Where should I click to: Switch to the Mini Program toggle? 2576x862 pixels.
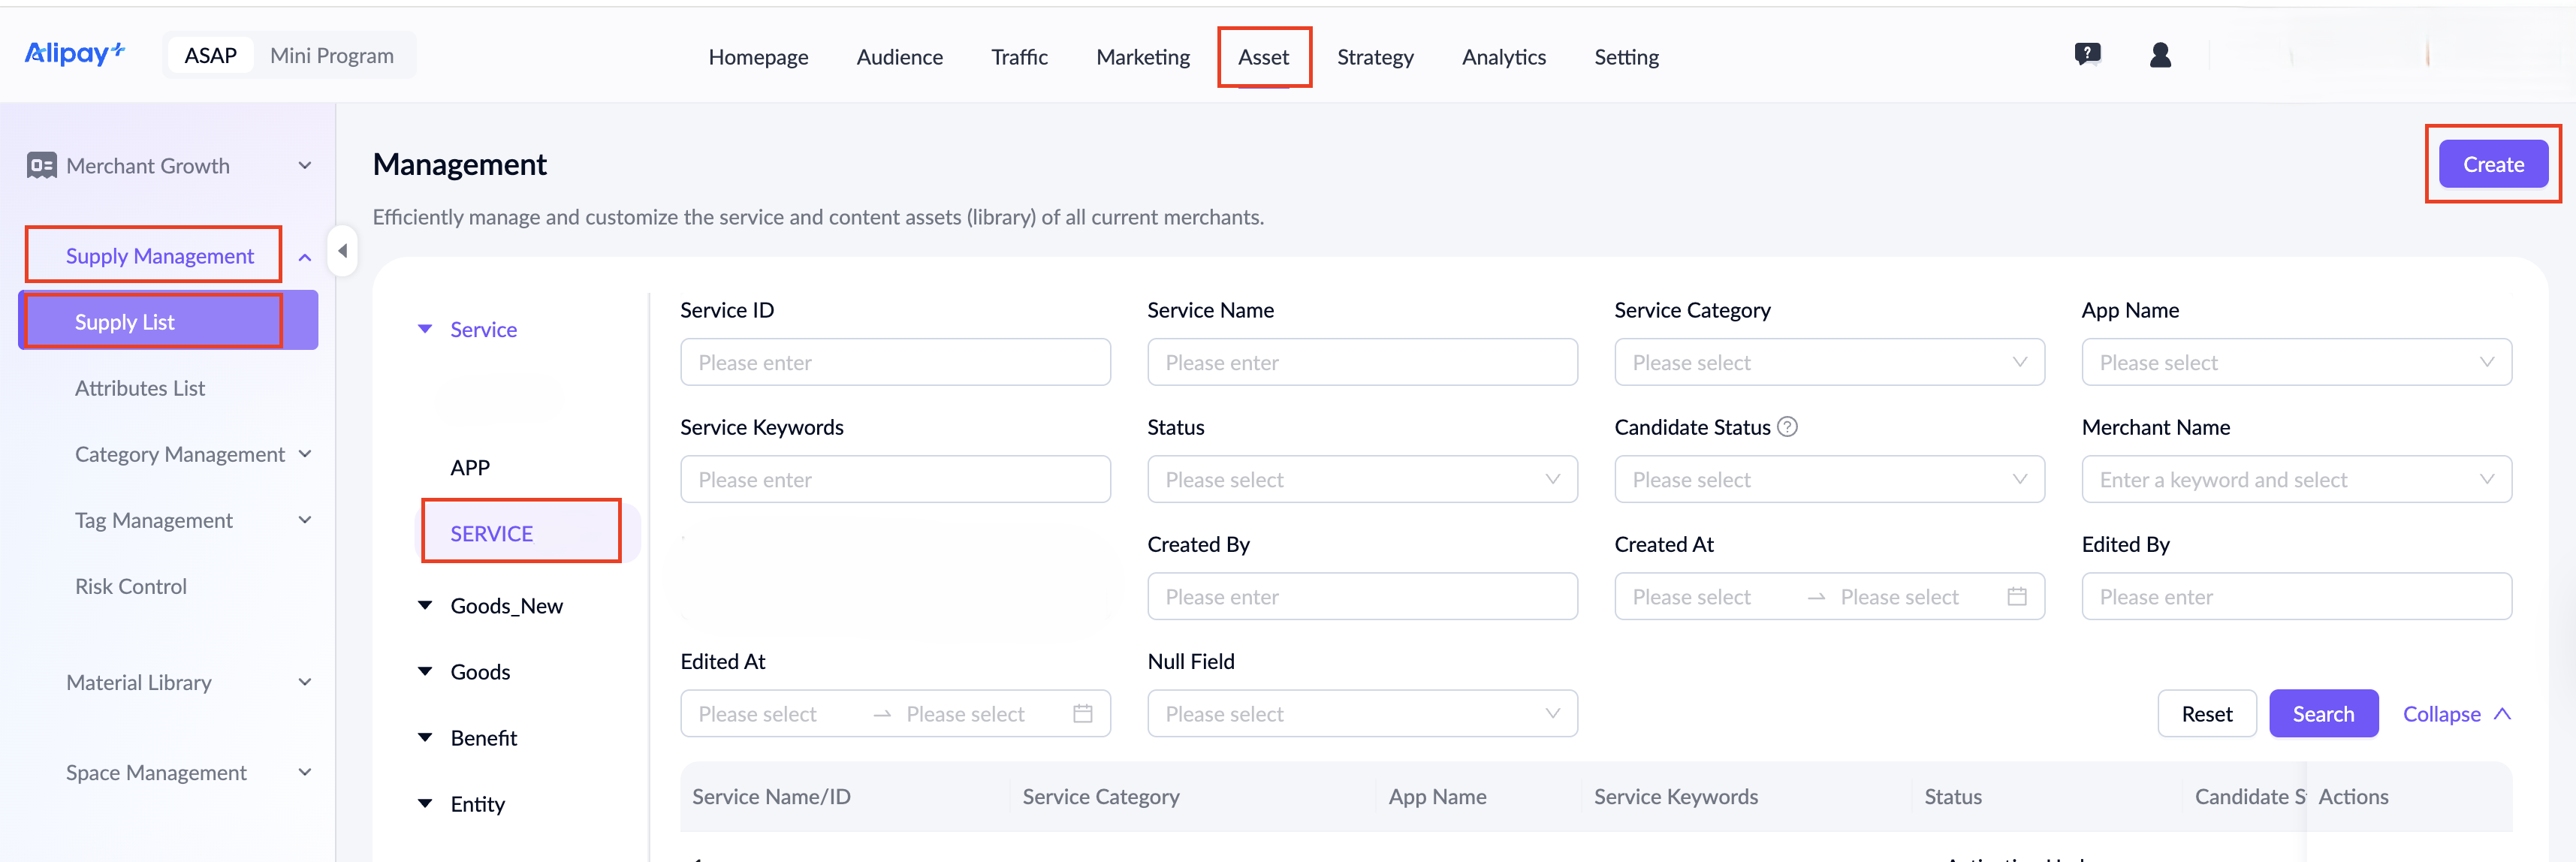(331, 56)
